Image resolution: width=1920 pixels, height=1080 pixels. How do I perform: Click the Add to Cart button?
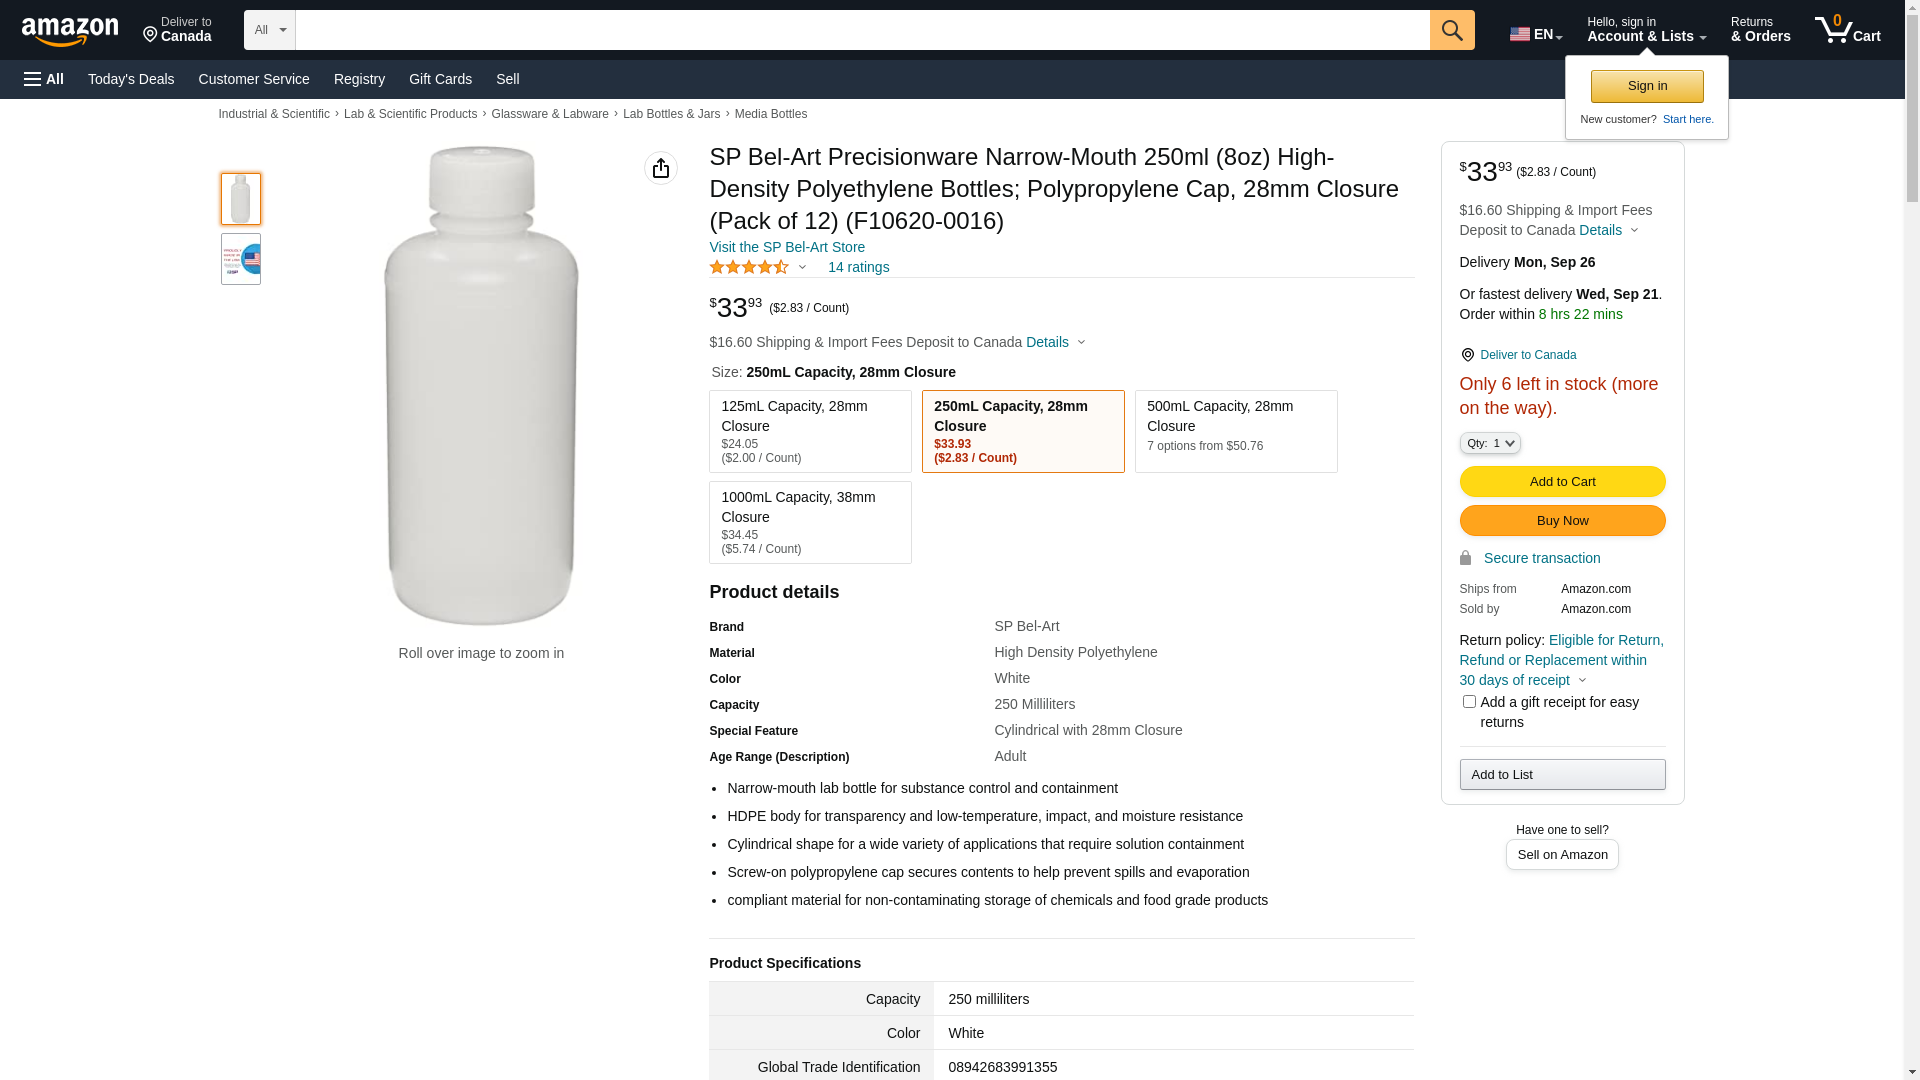(x=1561, y=482)
